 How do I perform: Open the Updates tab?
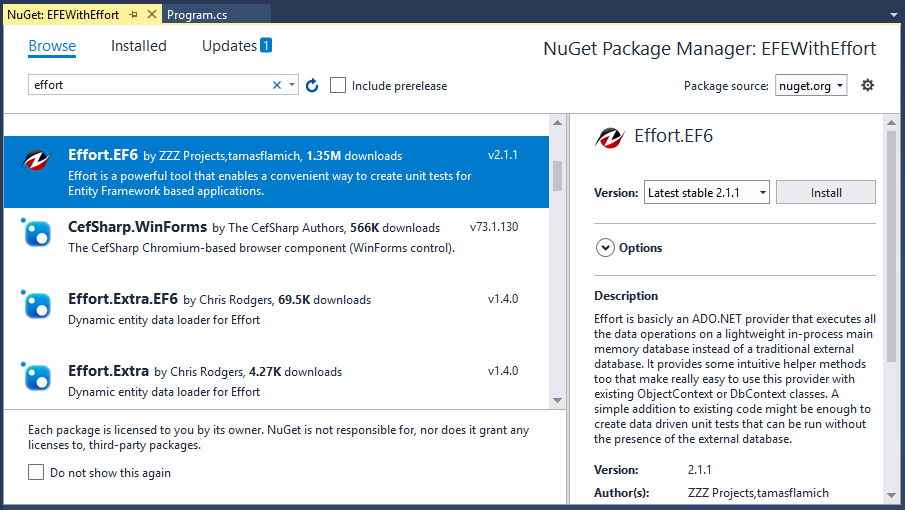coord(229,46)
